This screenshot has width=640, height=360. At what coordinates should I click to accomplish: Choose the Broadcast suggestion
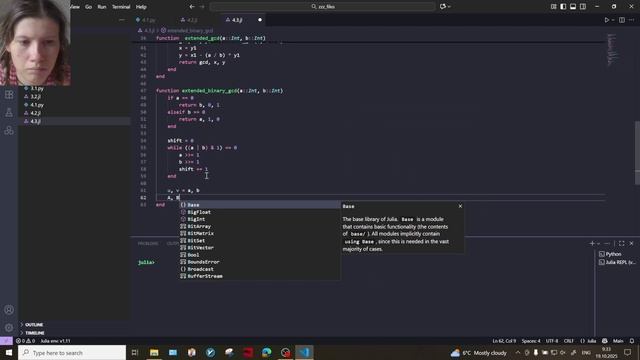coord(259,269)
